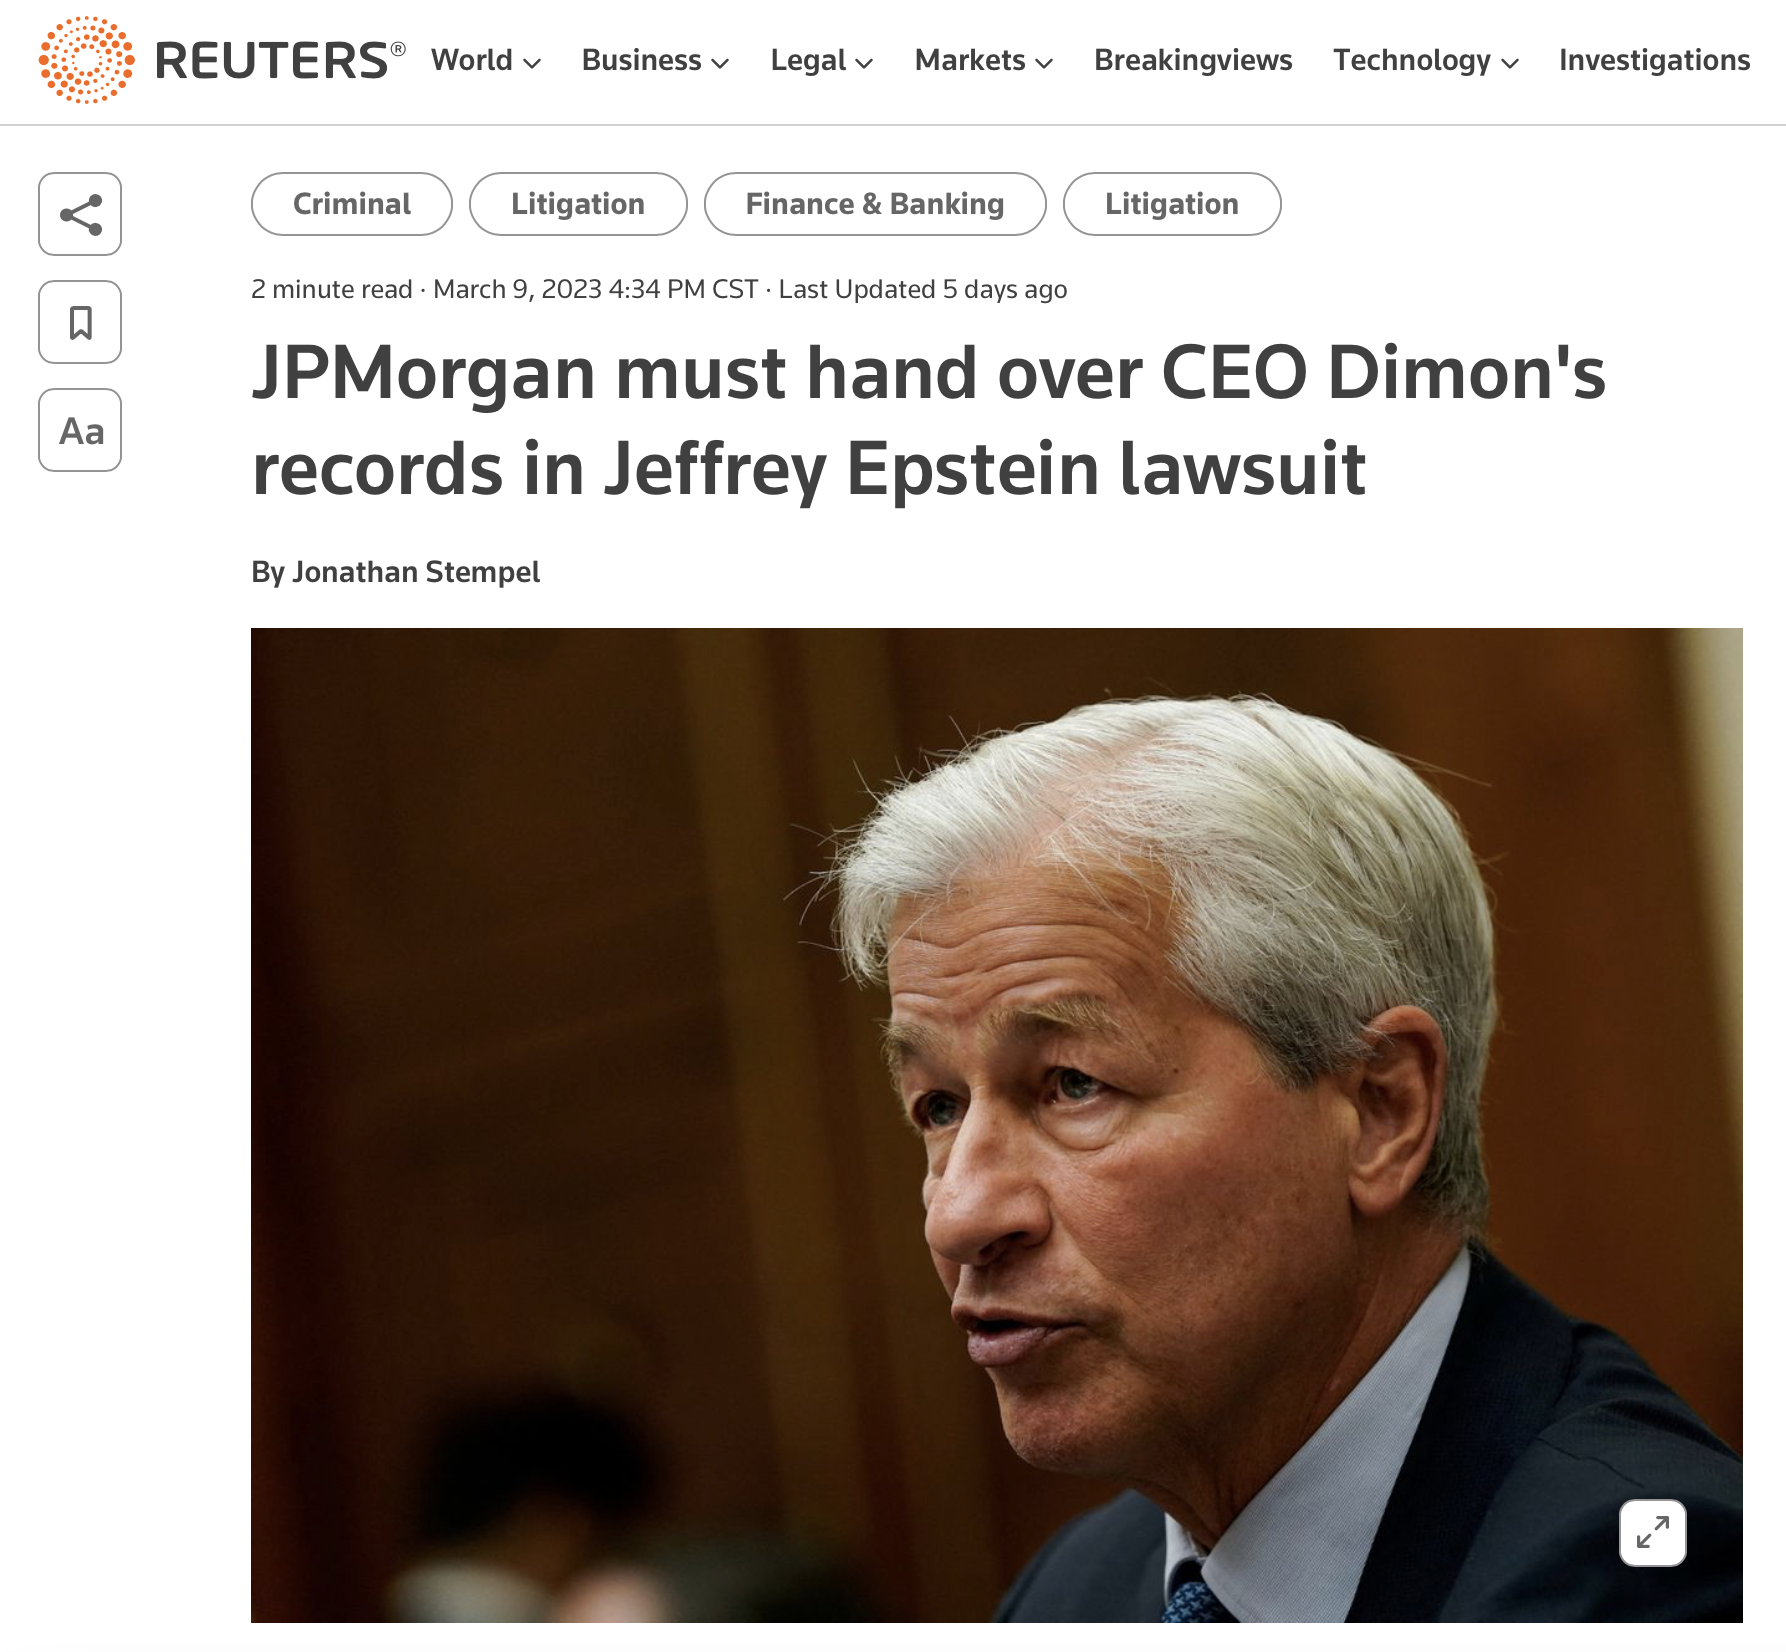
Task: Expand the World menu chevron
Action: [x=532, y=63]
